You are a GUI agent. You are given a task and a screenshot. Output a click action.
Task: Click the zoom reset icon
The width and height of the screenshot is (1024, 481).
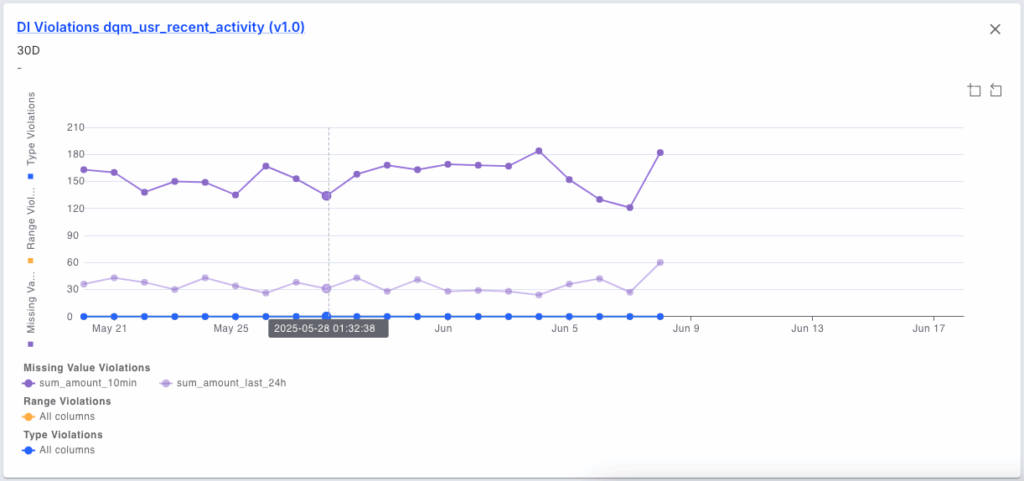(x=996, y=90)
